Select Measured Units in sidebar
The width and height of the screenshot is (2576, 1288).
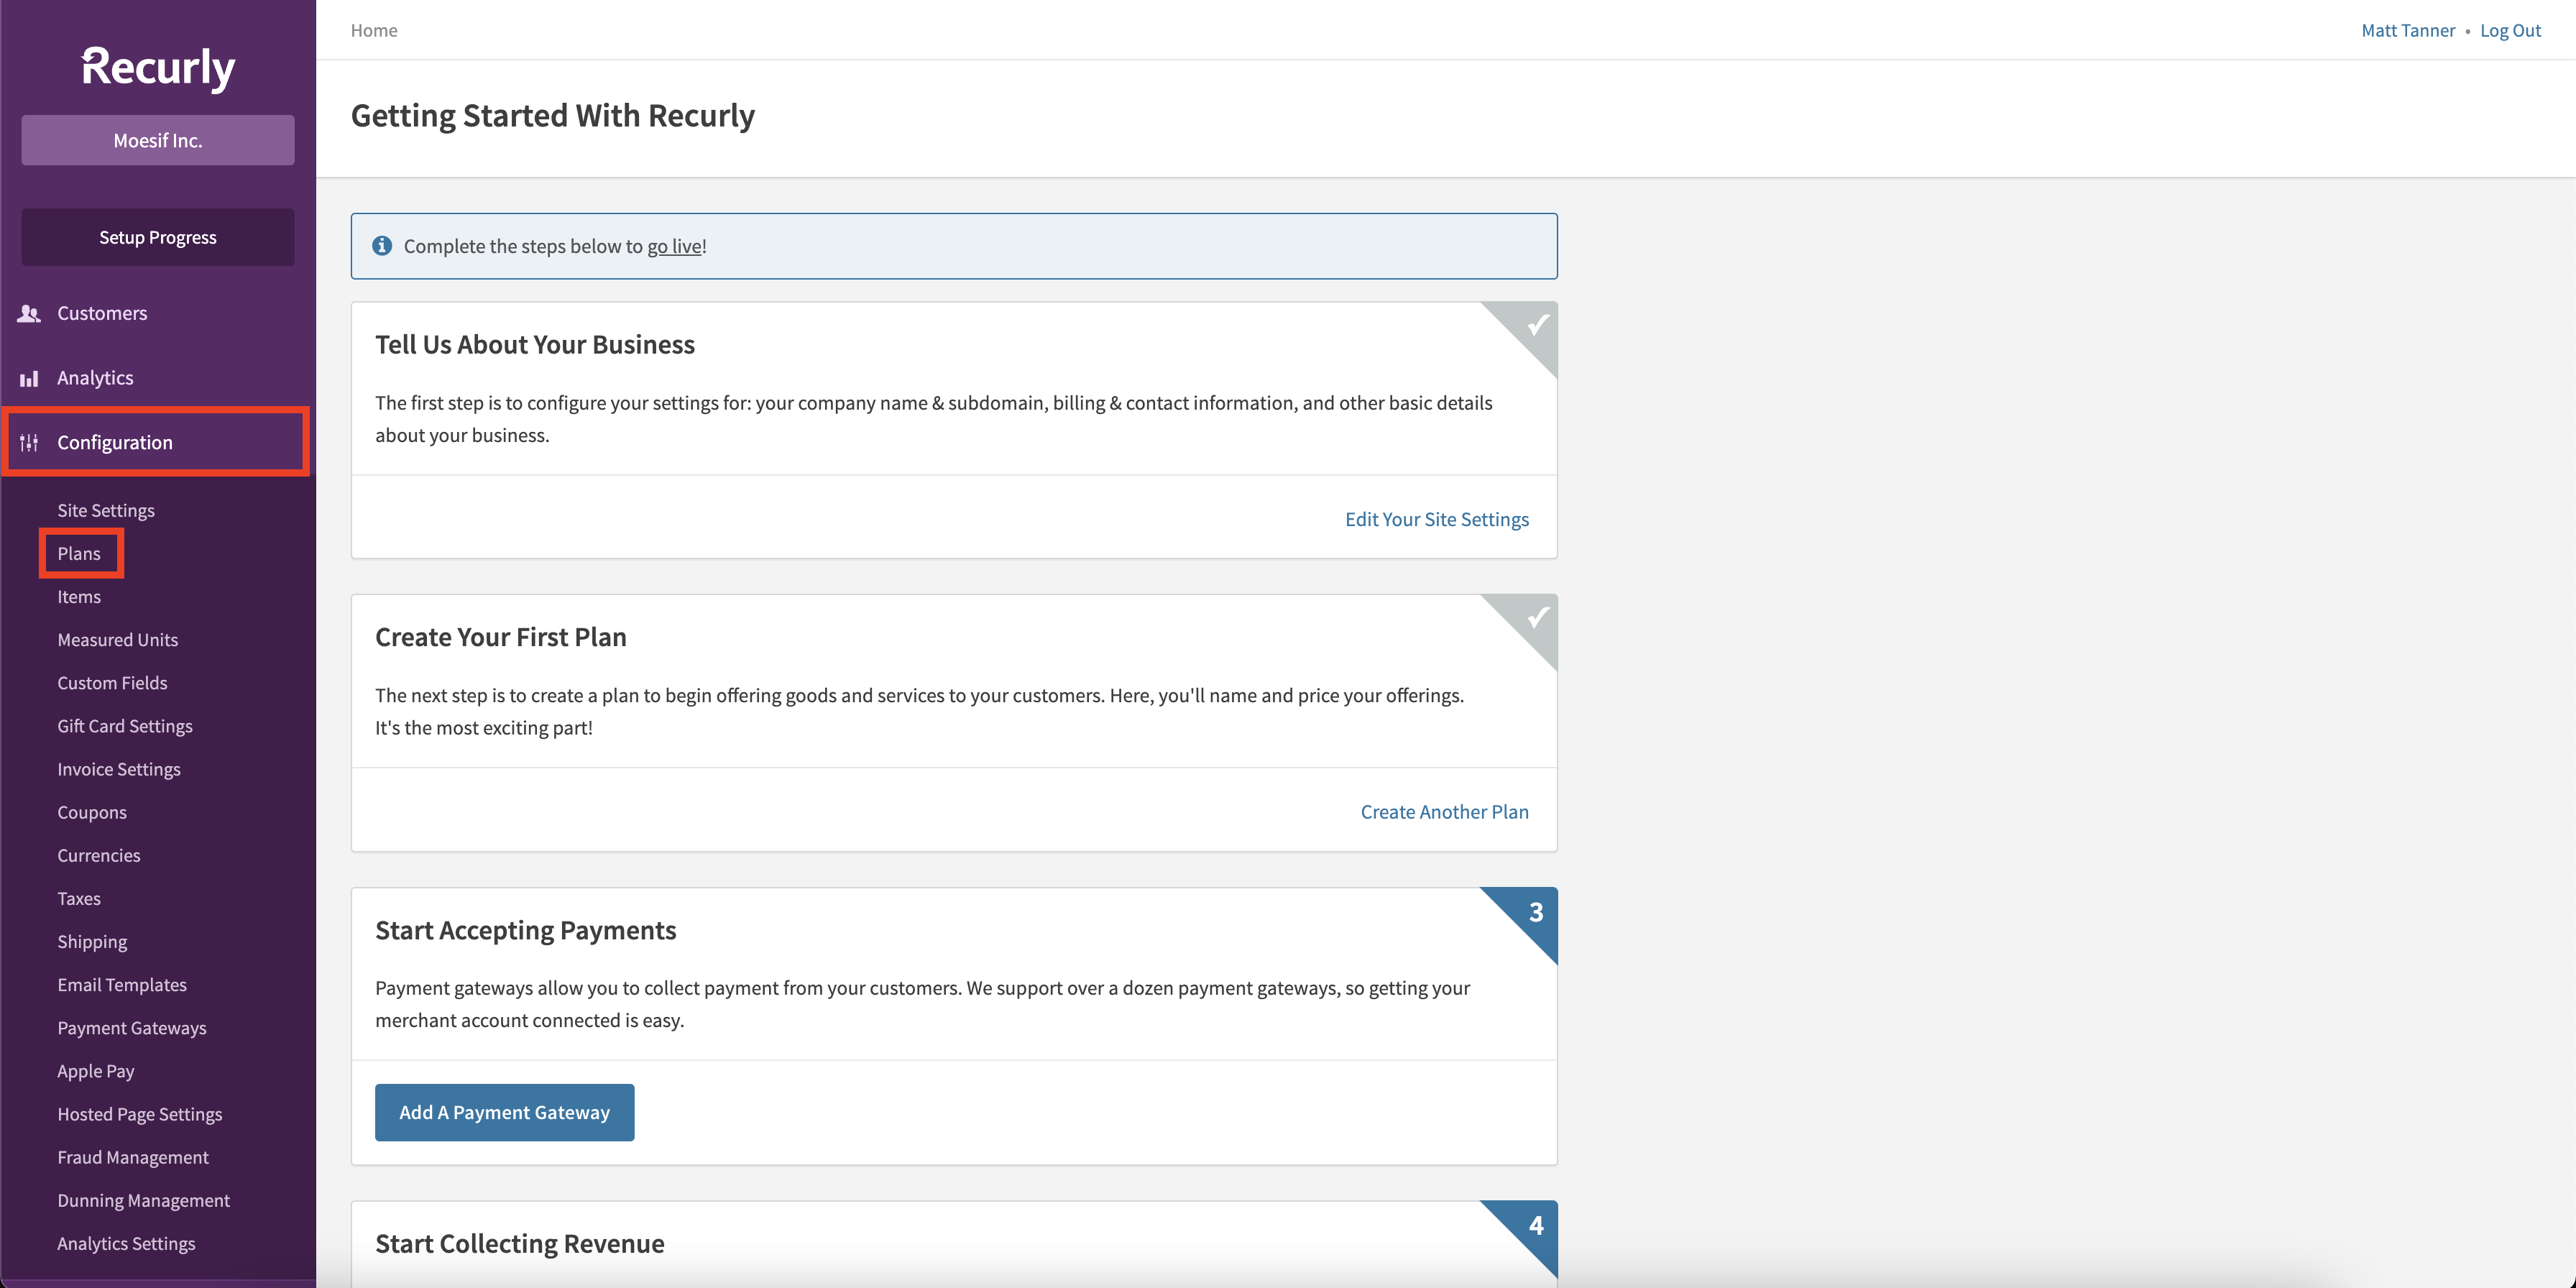tap(117, 640)
